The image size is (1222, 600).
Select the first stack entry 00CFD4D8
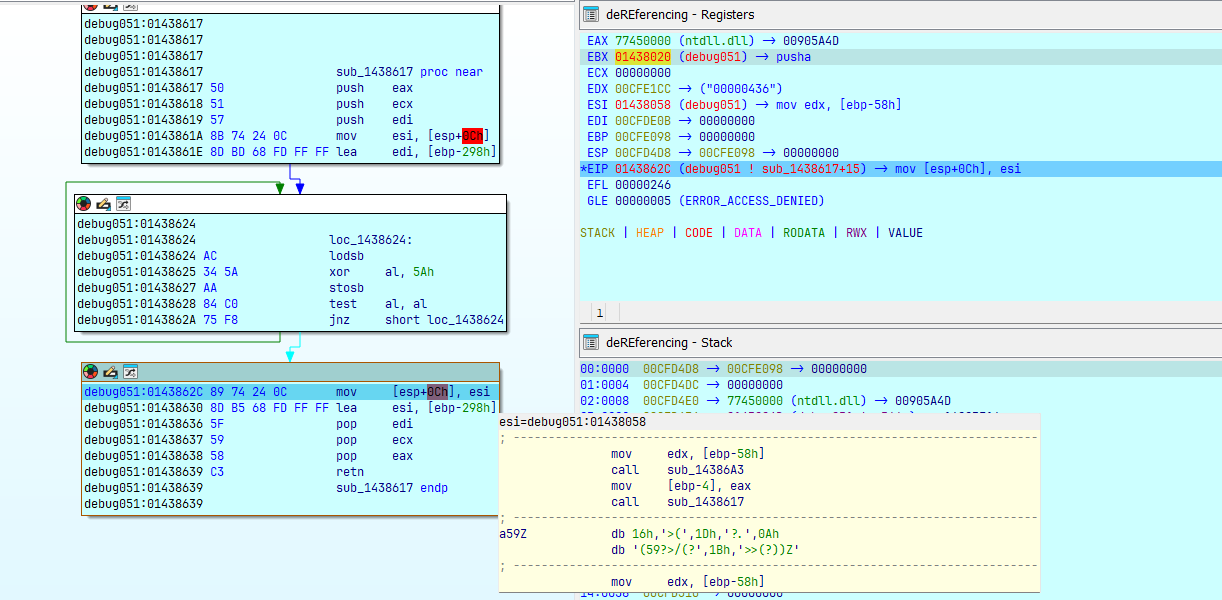pos(670,369)
